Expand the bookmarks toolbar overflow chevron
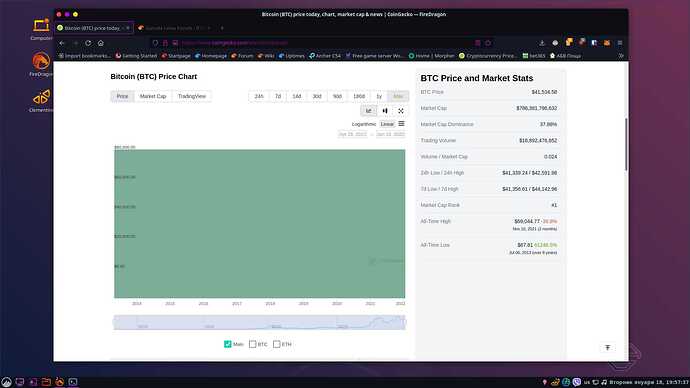690x388 pixels. (x=621, y=56)
